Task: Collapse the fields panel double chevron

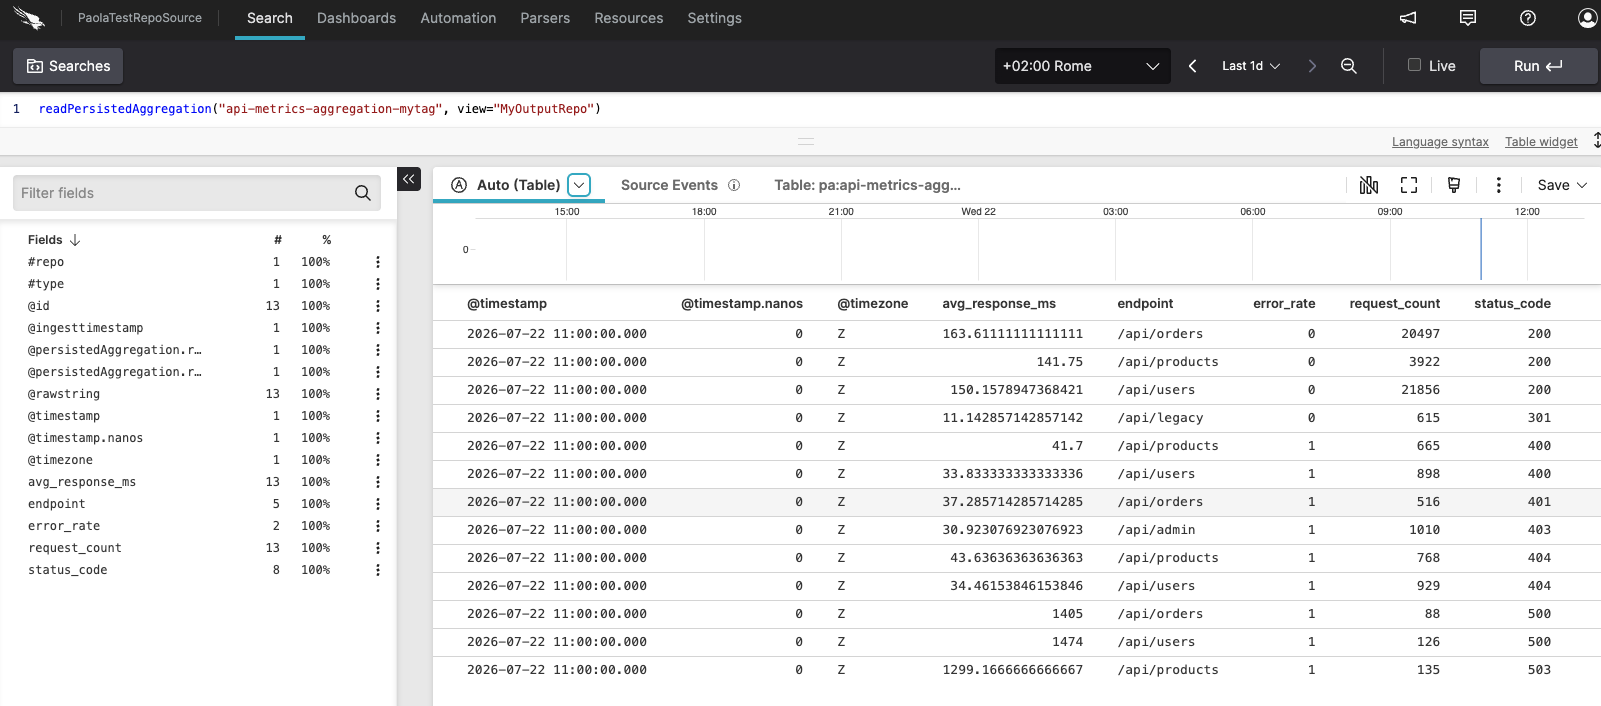Action: tap(409, 179)
